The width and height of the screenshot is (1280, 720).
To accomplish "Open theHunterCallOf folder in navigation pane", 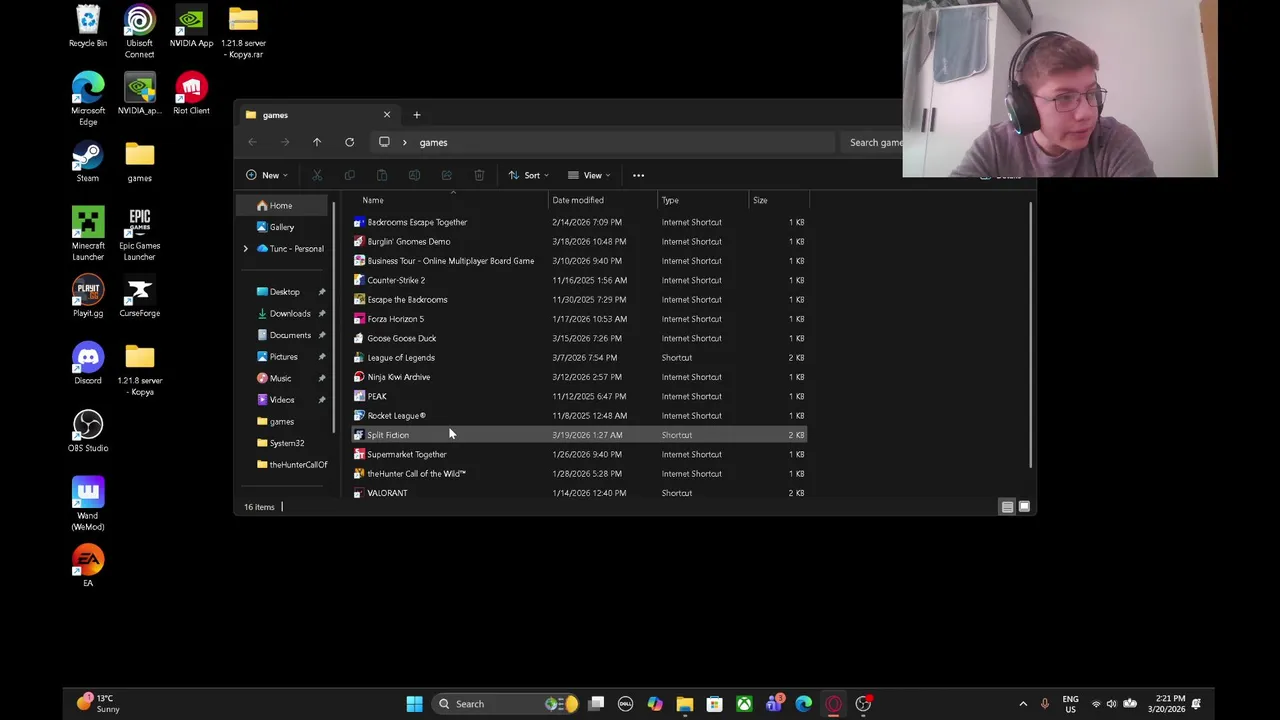I will (x=298, y=465).
